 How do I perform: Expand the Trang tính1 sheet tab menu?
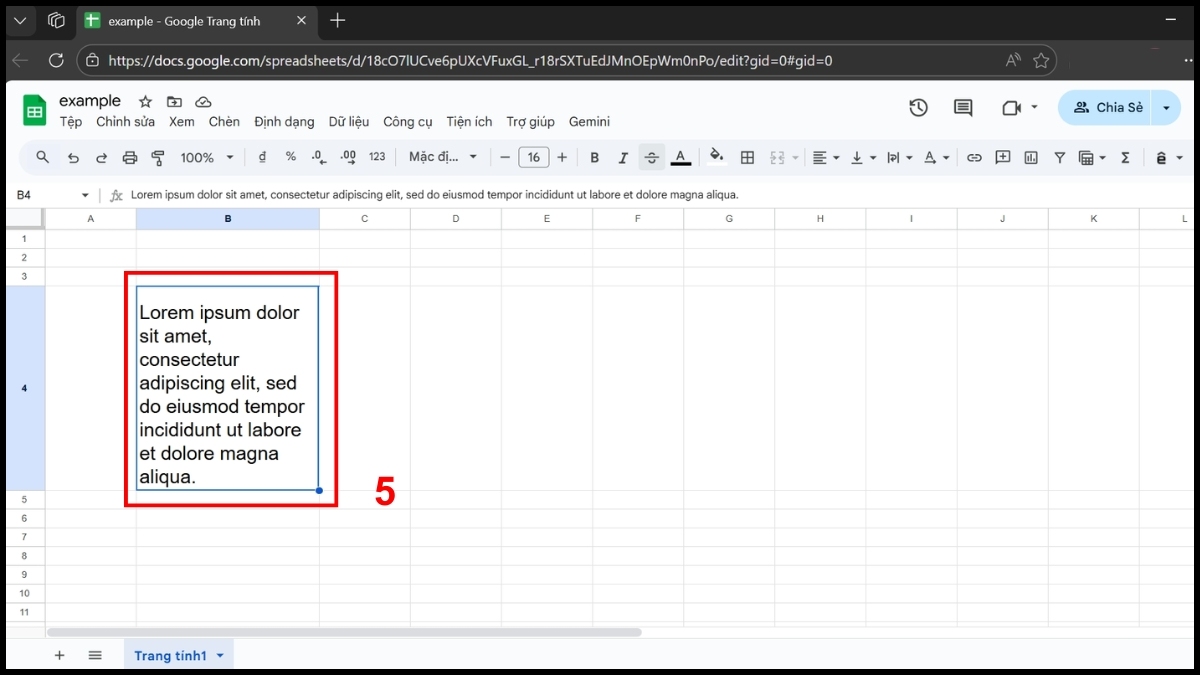(x=222, y=655)
